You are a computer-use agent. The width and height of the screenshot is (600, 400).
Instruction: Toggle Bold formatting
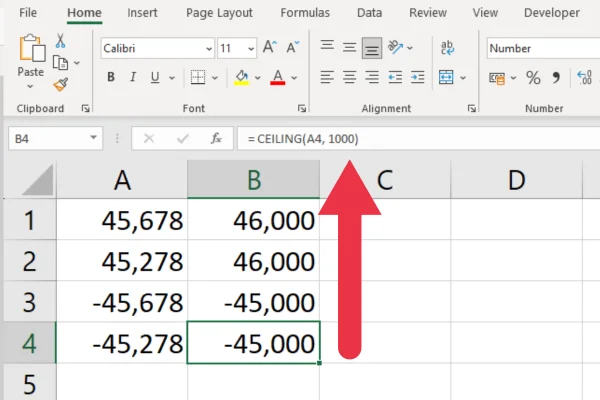coord(111,77)
